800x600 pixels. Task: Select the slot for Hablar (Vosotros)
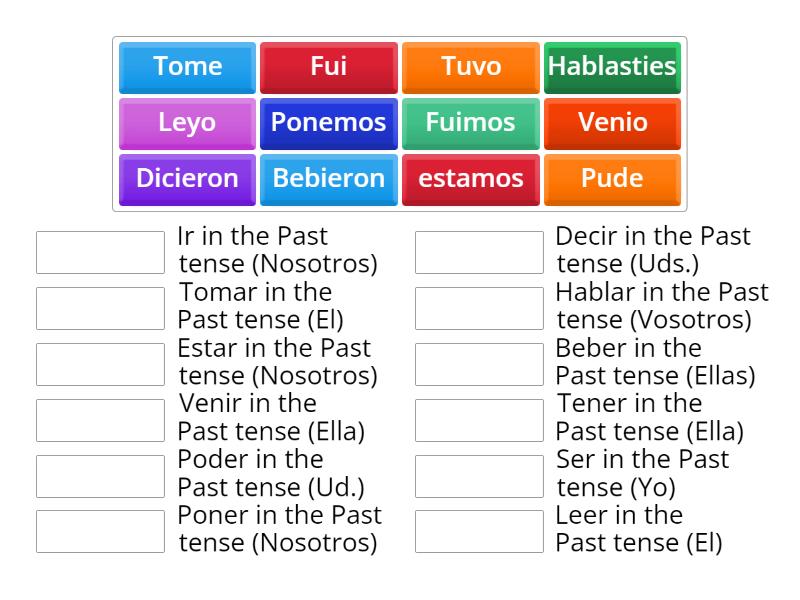pyautogui.click(x=475, y=305)
